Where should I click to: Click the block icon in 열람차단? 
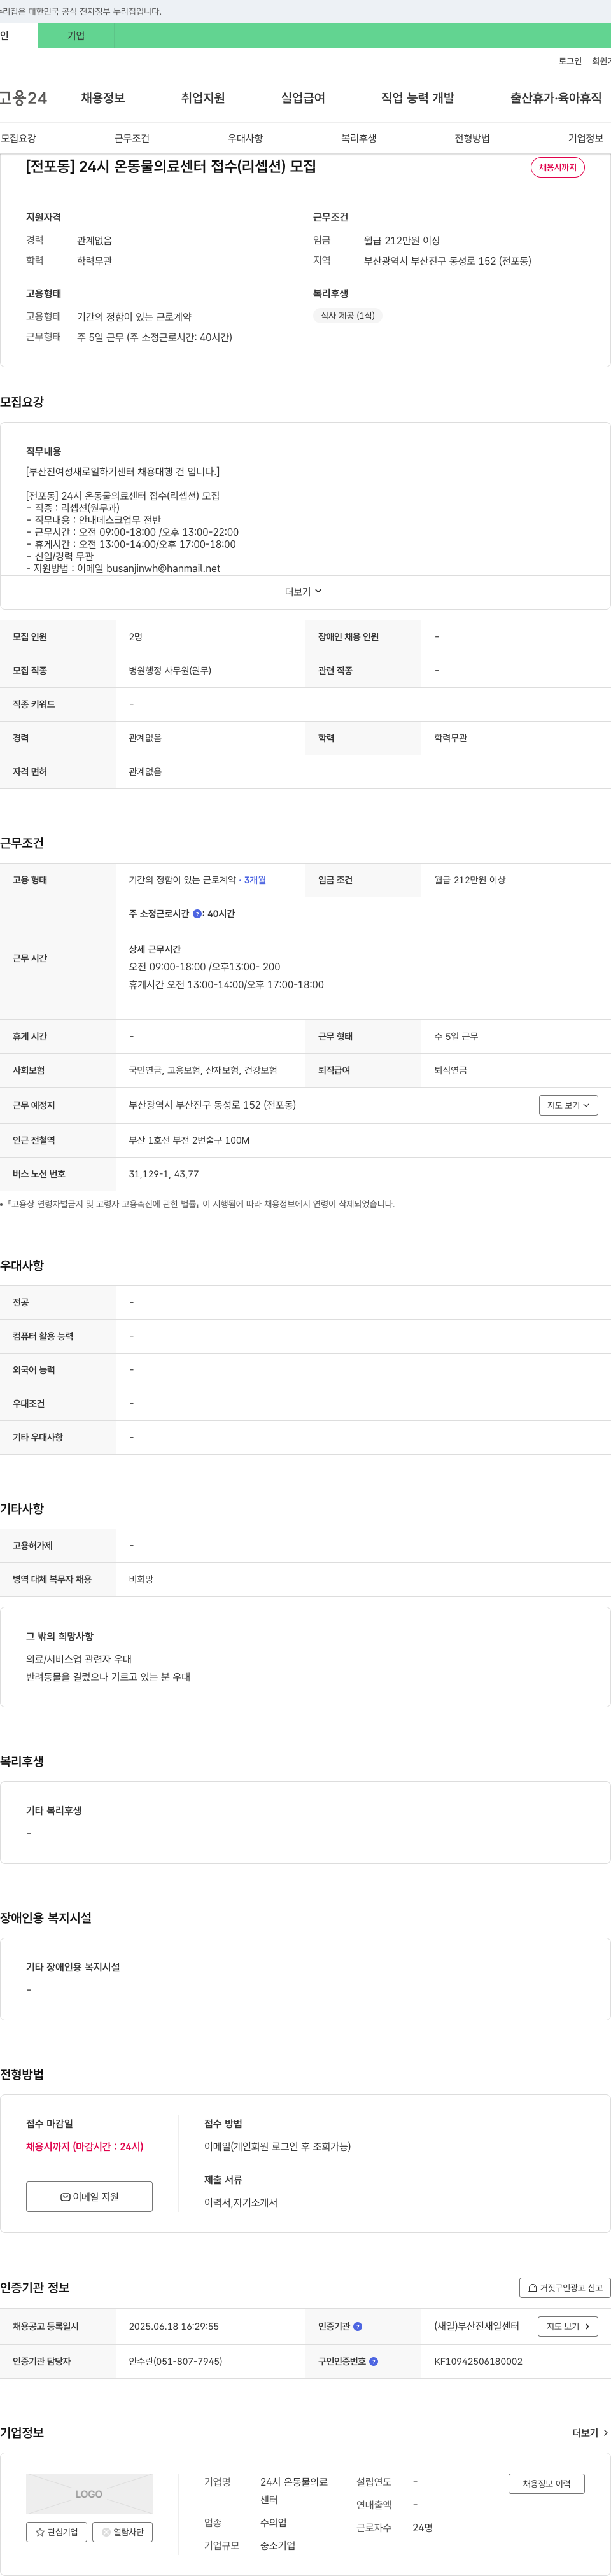point(106,2532)
